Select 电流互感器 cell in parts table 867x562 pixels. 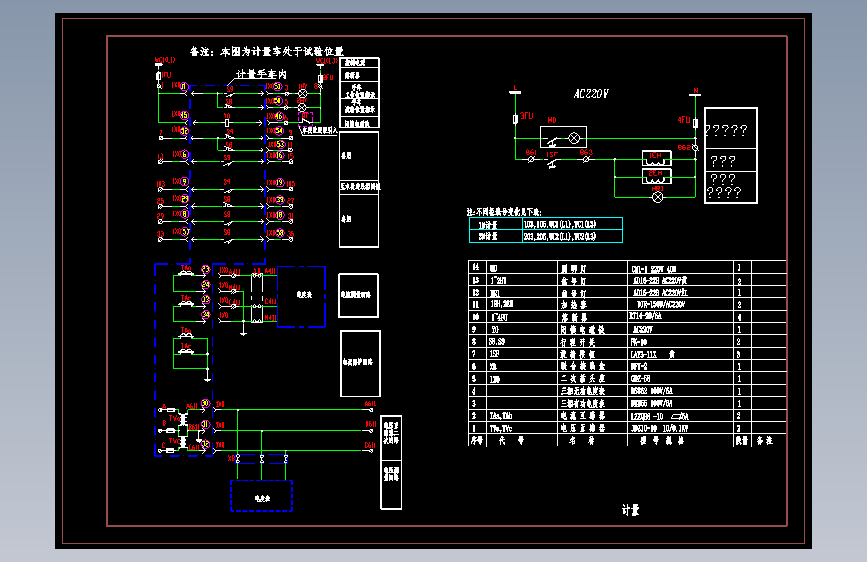click(592, 416)
